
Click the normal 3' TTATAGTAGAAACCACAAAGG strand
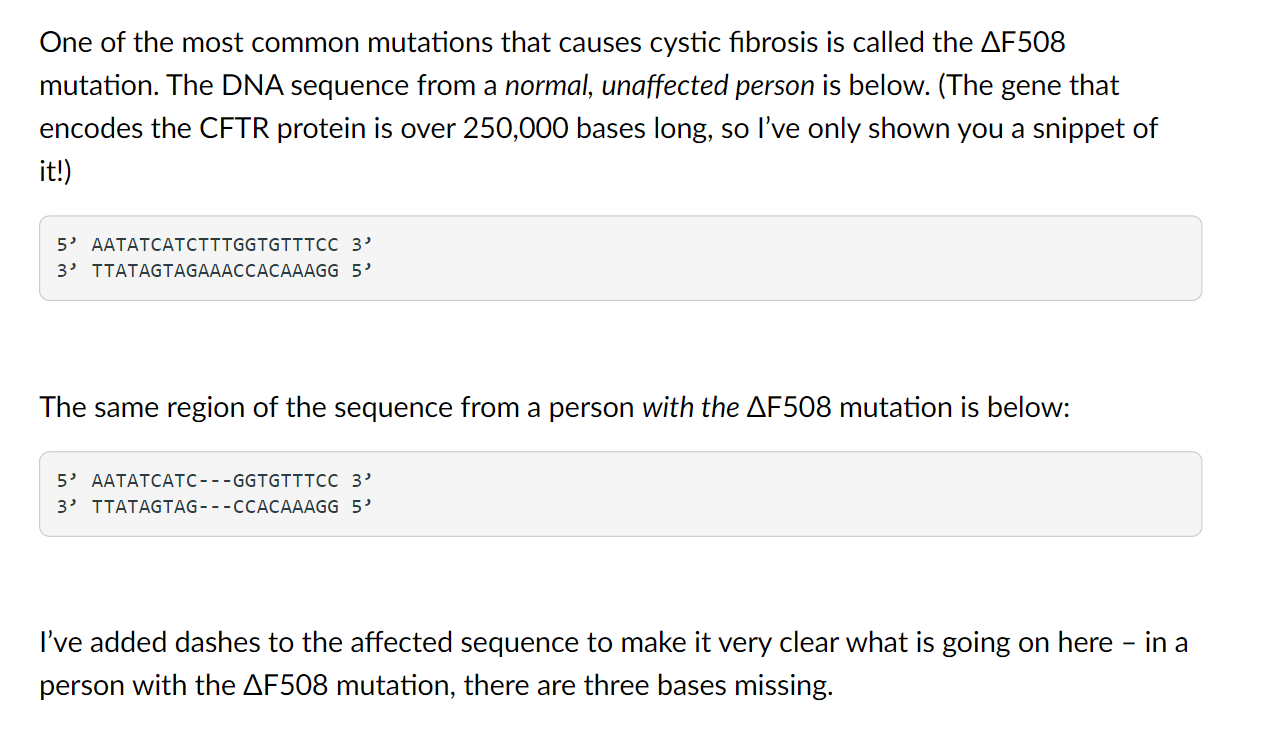click(x=215, y=271)
